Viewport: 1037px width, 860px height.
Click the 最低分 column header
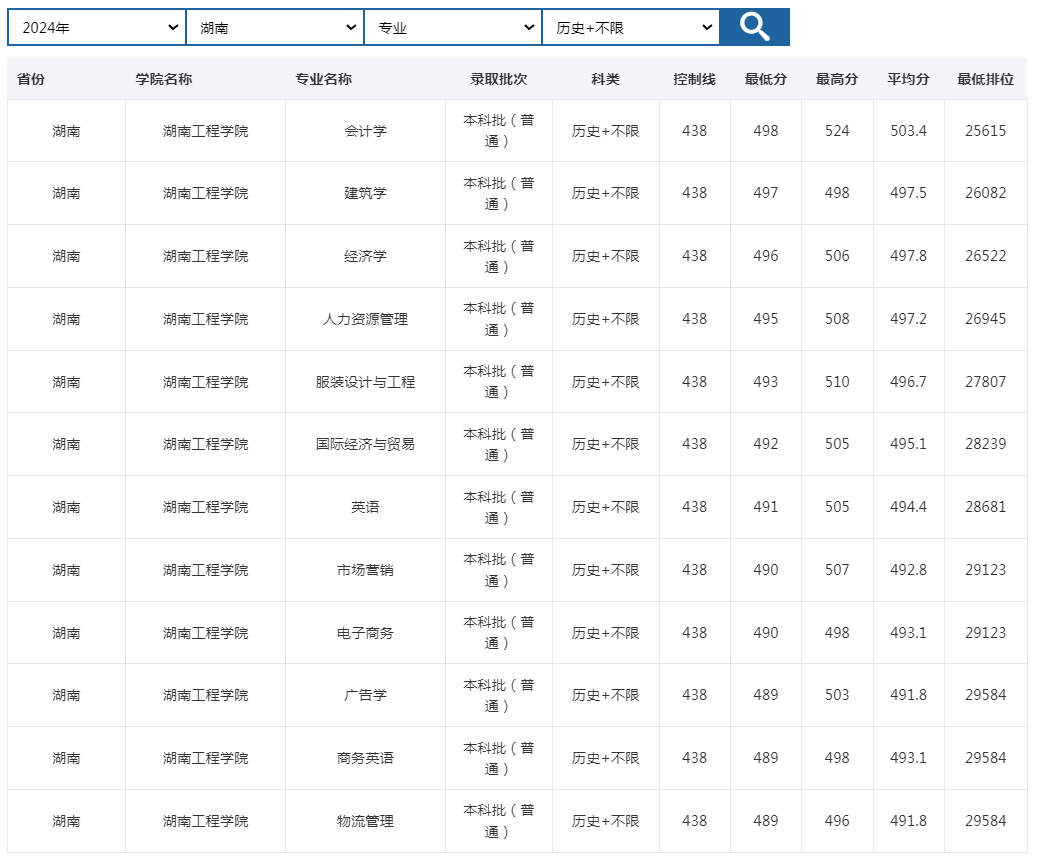pyautogui.click(x=766, y=79)
